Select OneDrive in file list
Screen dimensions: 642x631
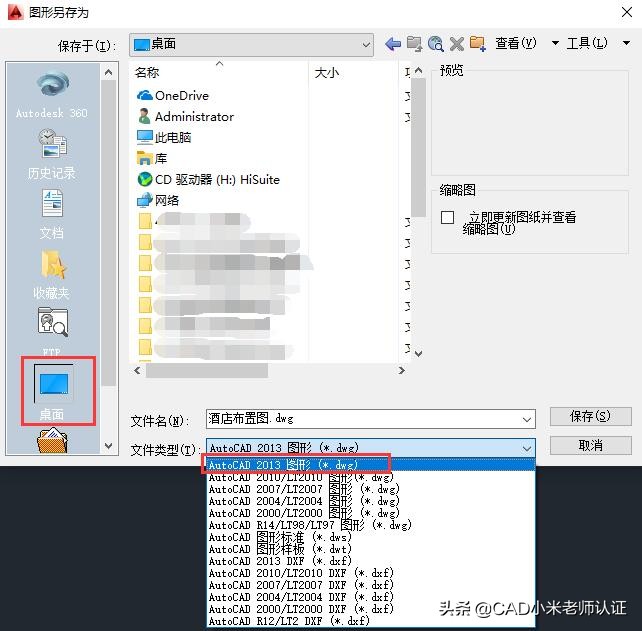(172, 95)
